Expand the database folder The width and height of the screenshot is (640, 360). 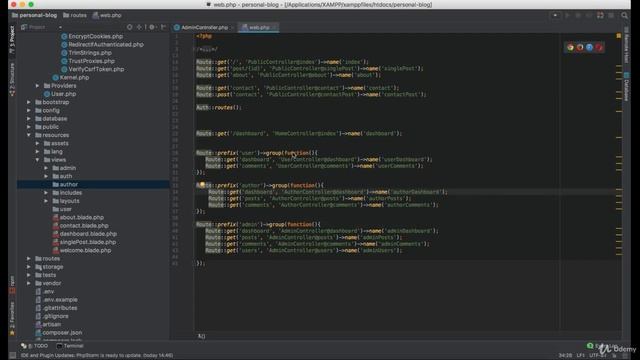pos(29,119)
